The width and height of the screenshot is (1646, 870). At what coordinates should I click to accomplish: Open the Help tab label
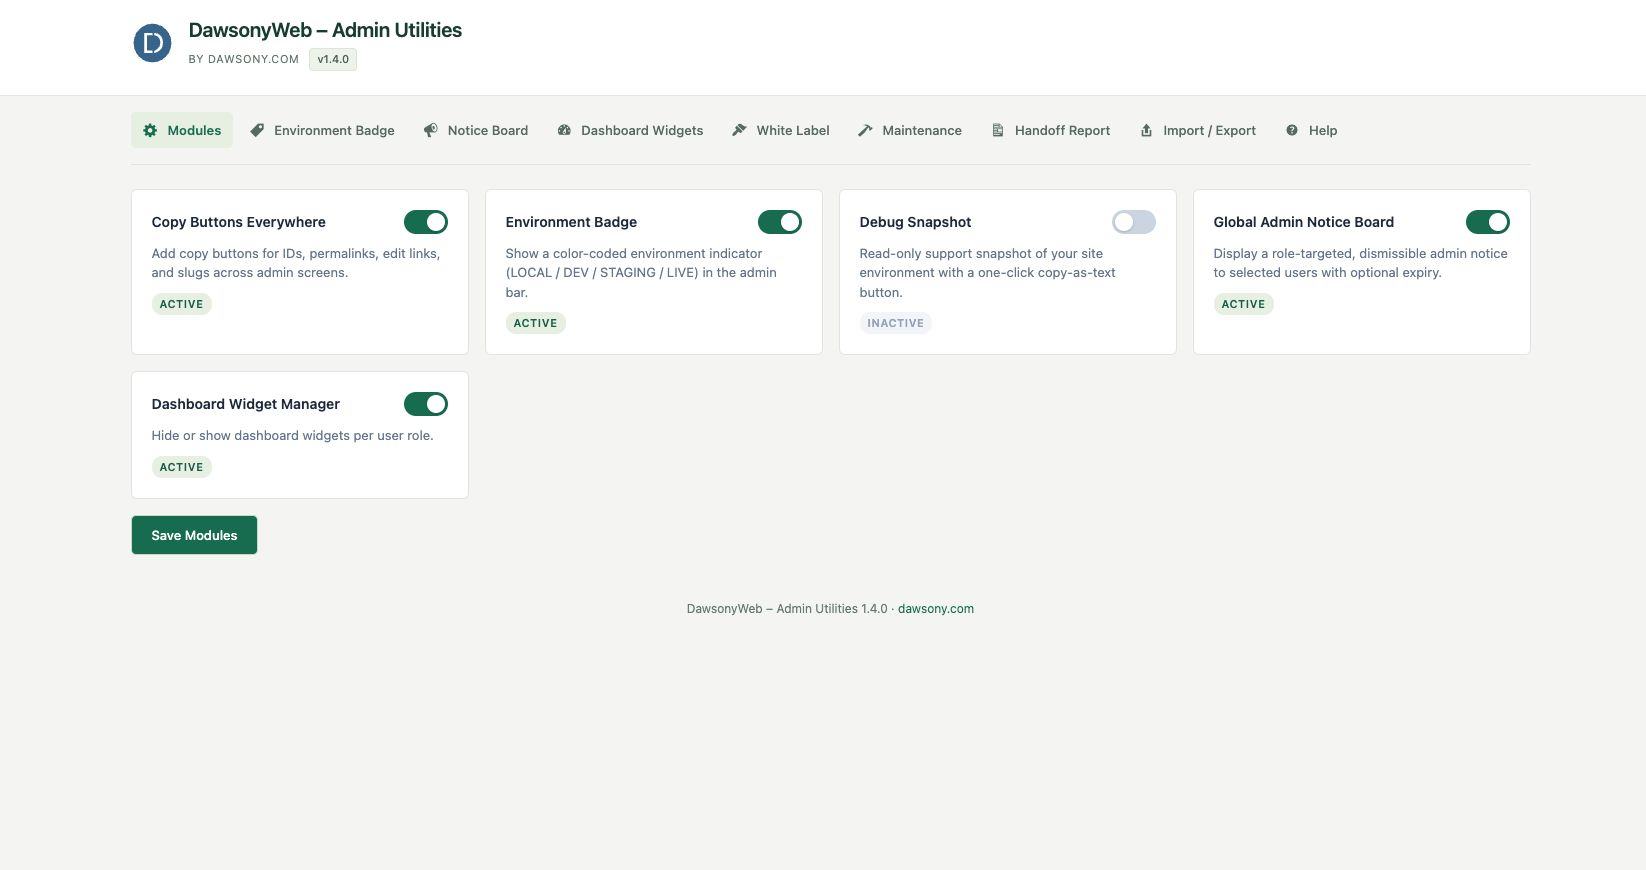1323,130
